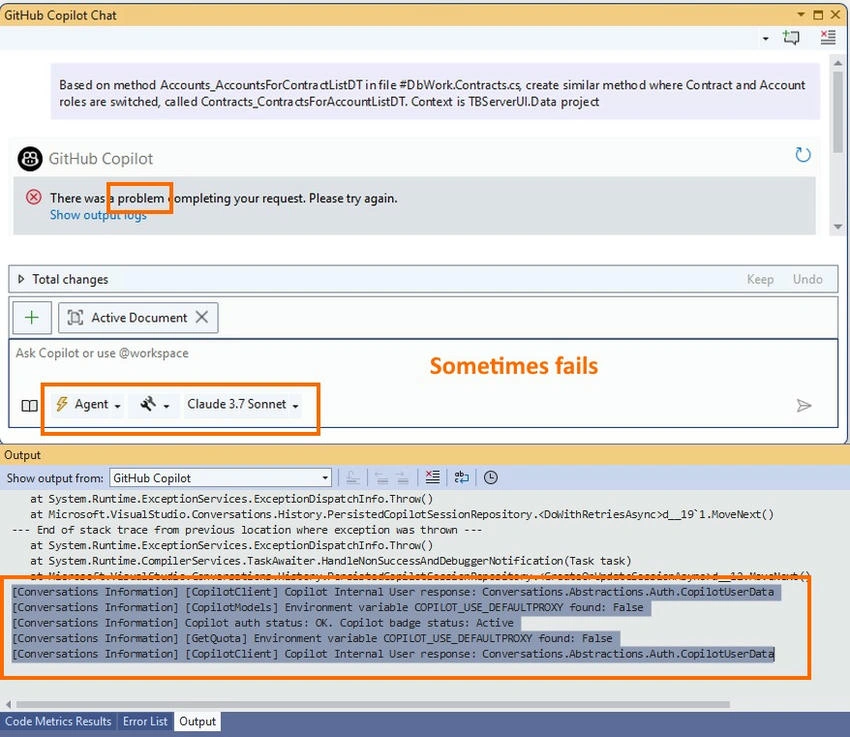850x737 pixels.
Task: Select the Output tab
Action: 197,721
